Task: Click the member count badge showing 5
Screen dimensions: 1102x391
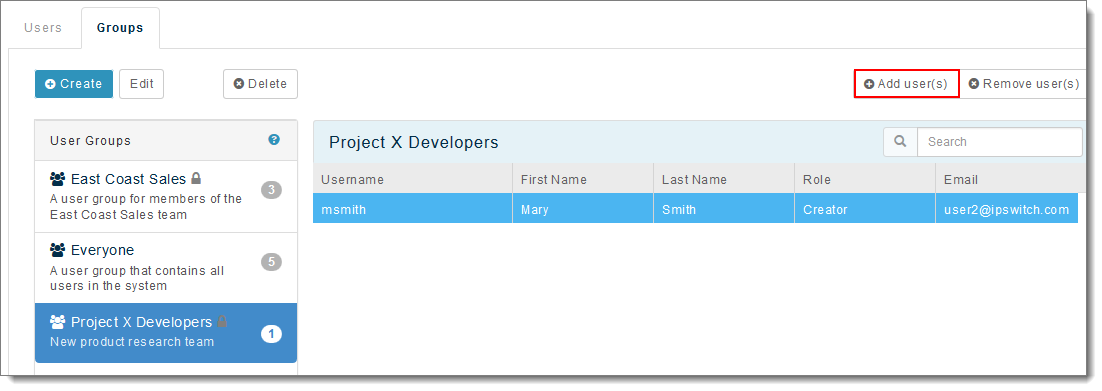Action: pos(271,262)
